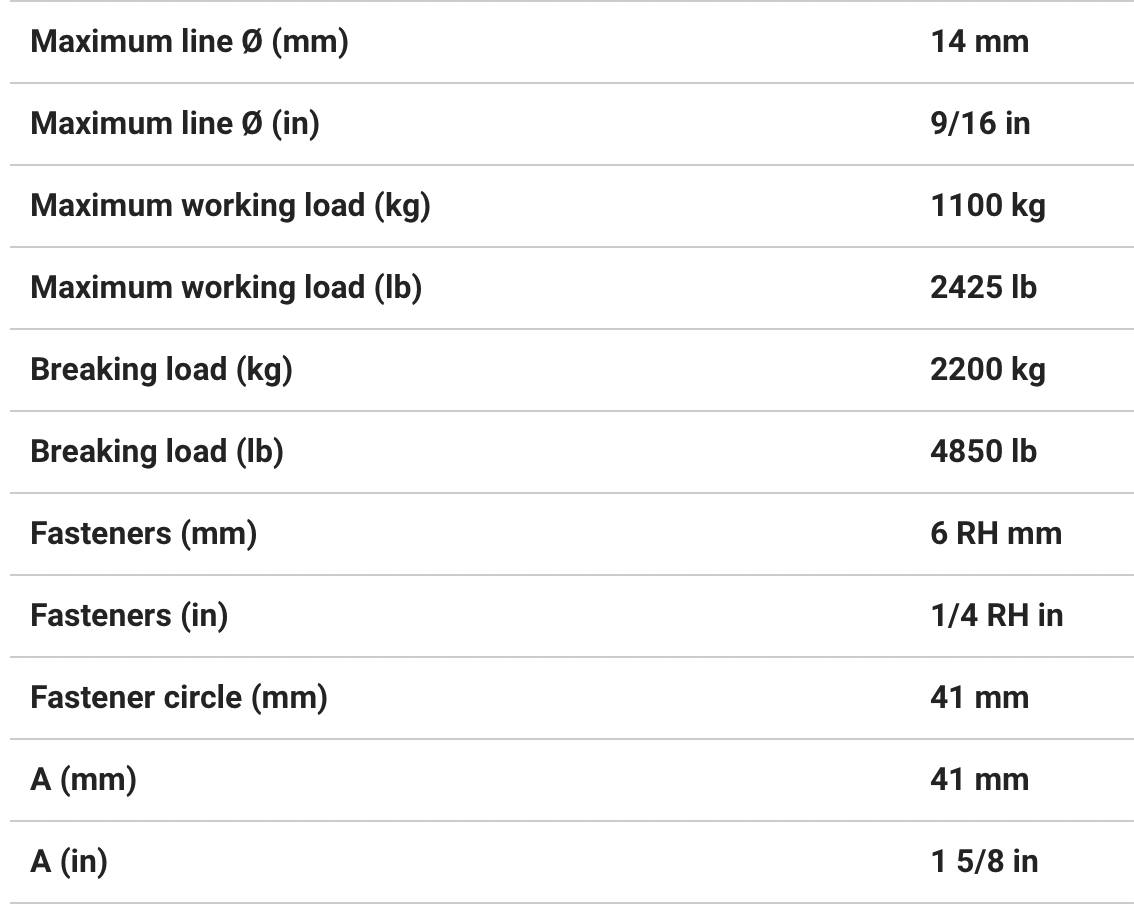Select the 1100 kg value
Screen dimensions: 1134x916
tap(987, 206)
